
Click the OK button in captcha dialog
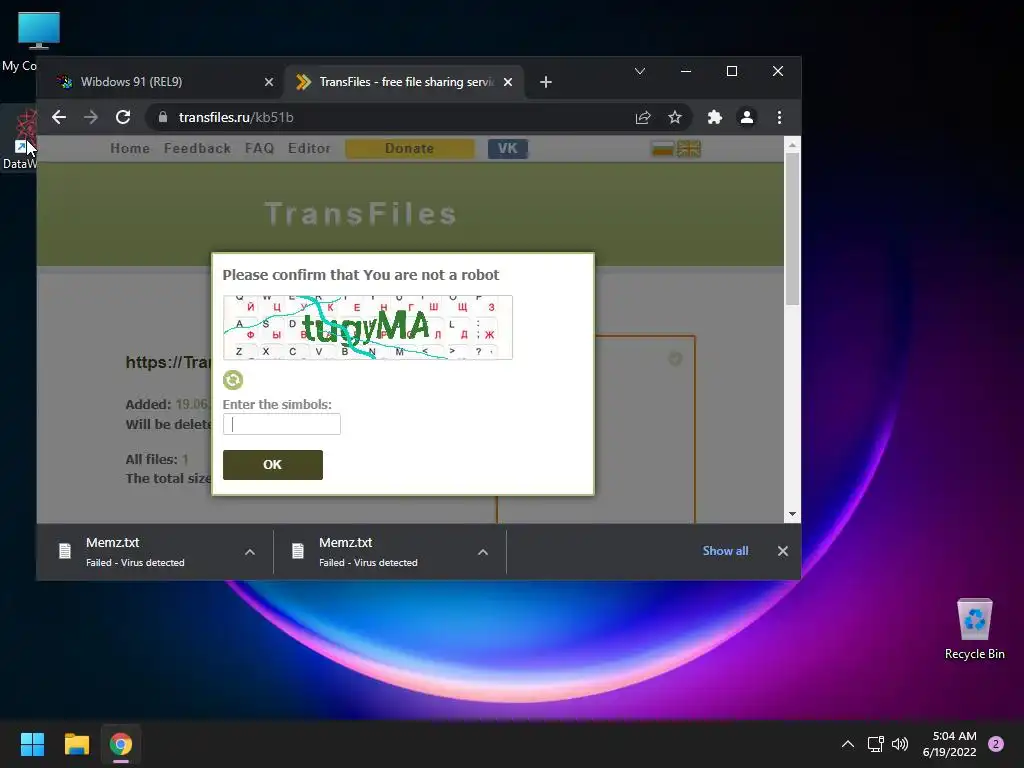click(x=272, y=464)
